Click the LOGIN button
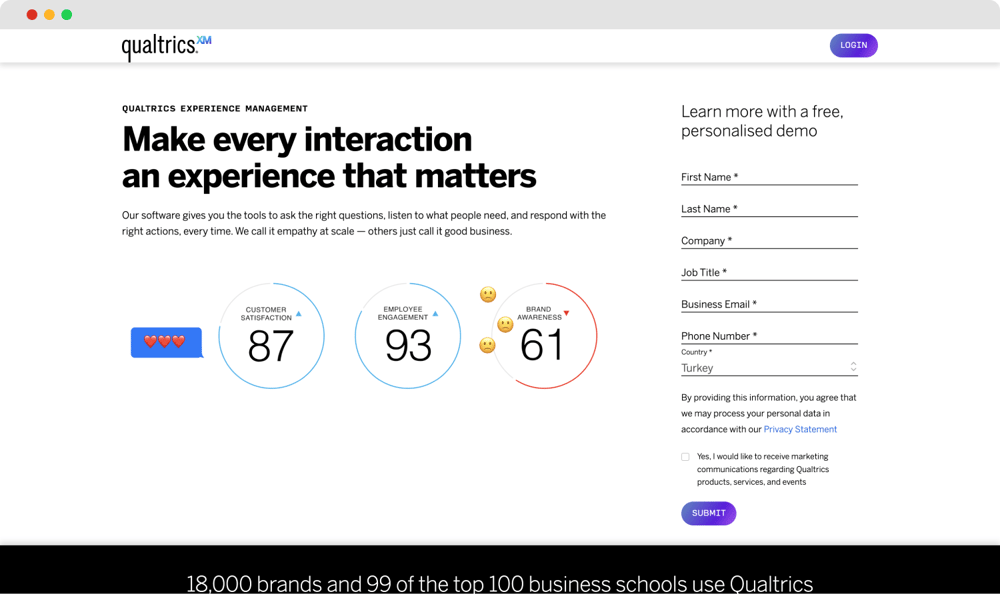This screenshot has width=1000, height=594. coord(853,45)
